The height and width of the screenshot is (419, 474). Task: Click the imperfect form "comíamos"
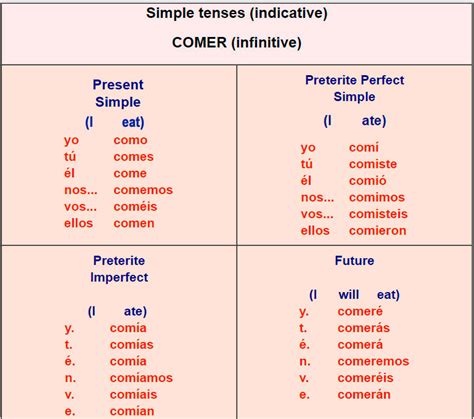coord(141,378)
